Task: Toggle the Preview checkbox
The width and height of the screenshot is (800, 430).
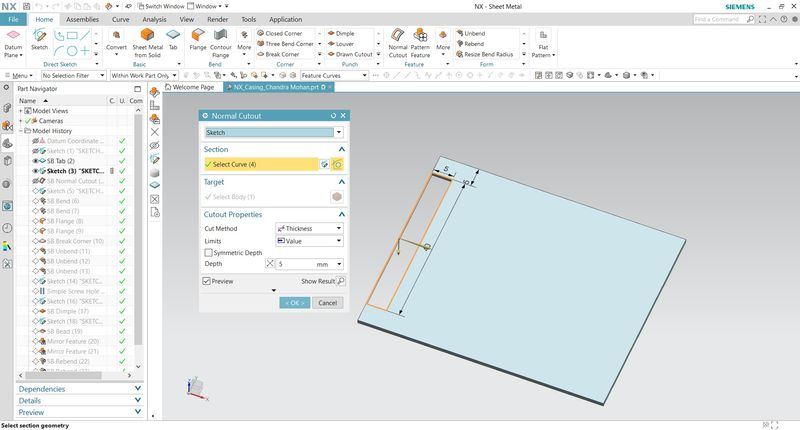Action: (207, 281)
